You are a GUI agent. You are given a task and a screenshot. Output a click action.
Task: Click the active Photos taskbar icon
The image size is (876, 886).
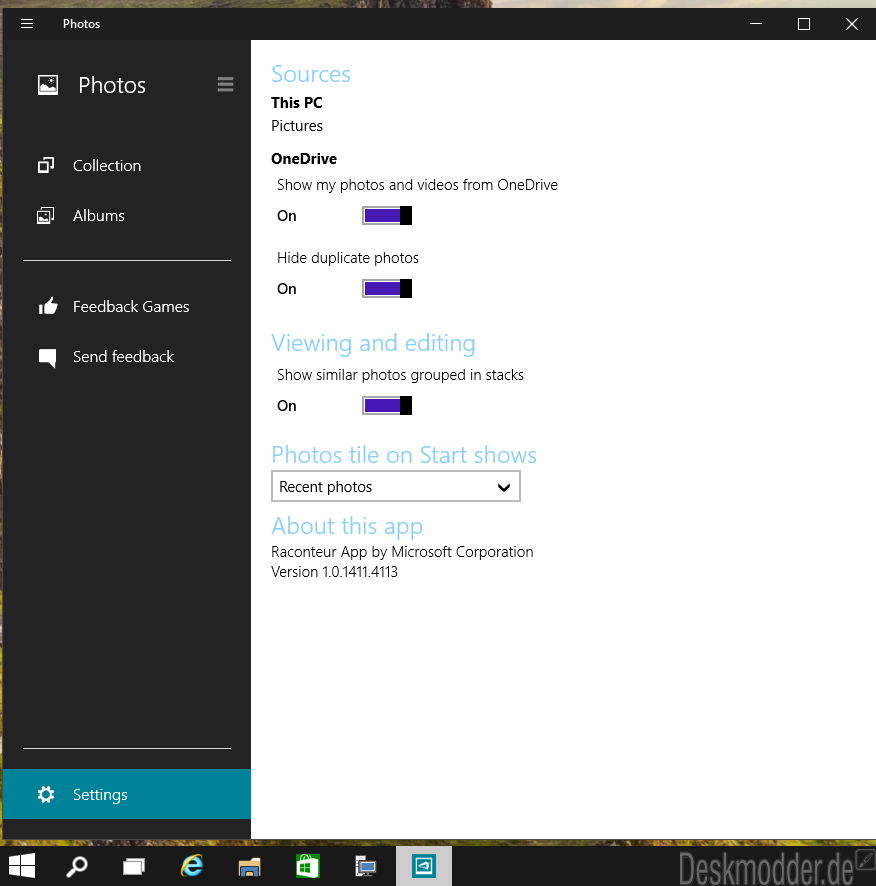[x=423, y=866]
